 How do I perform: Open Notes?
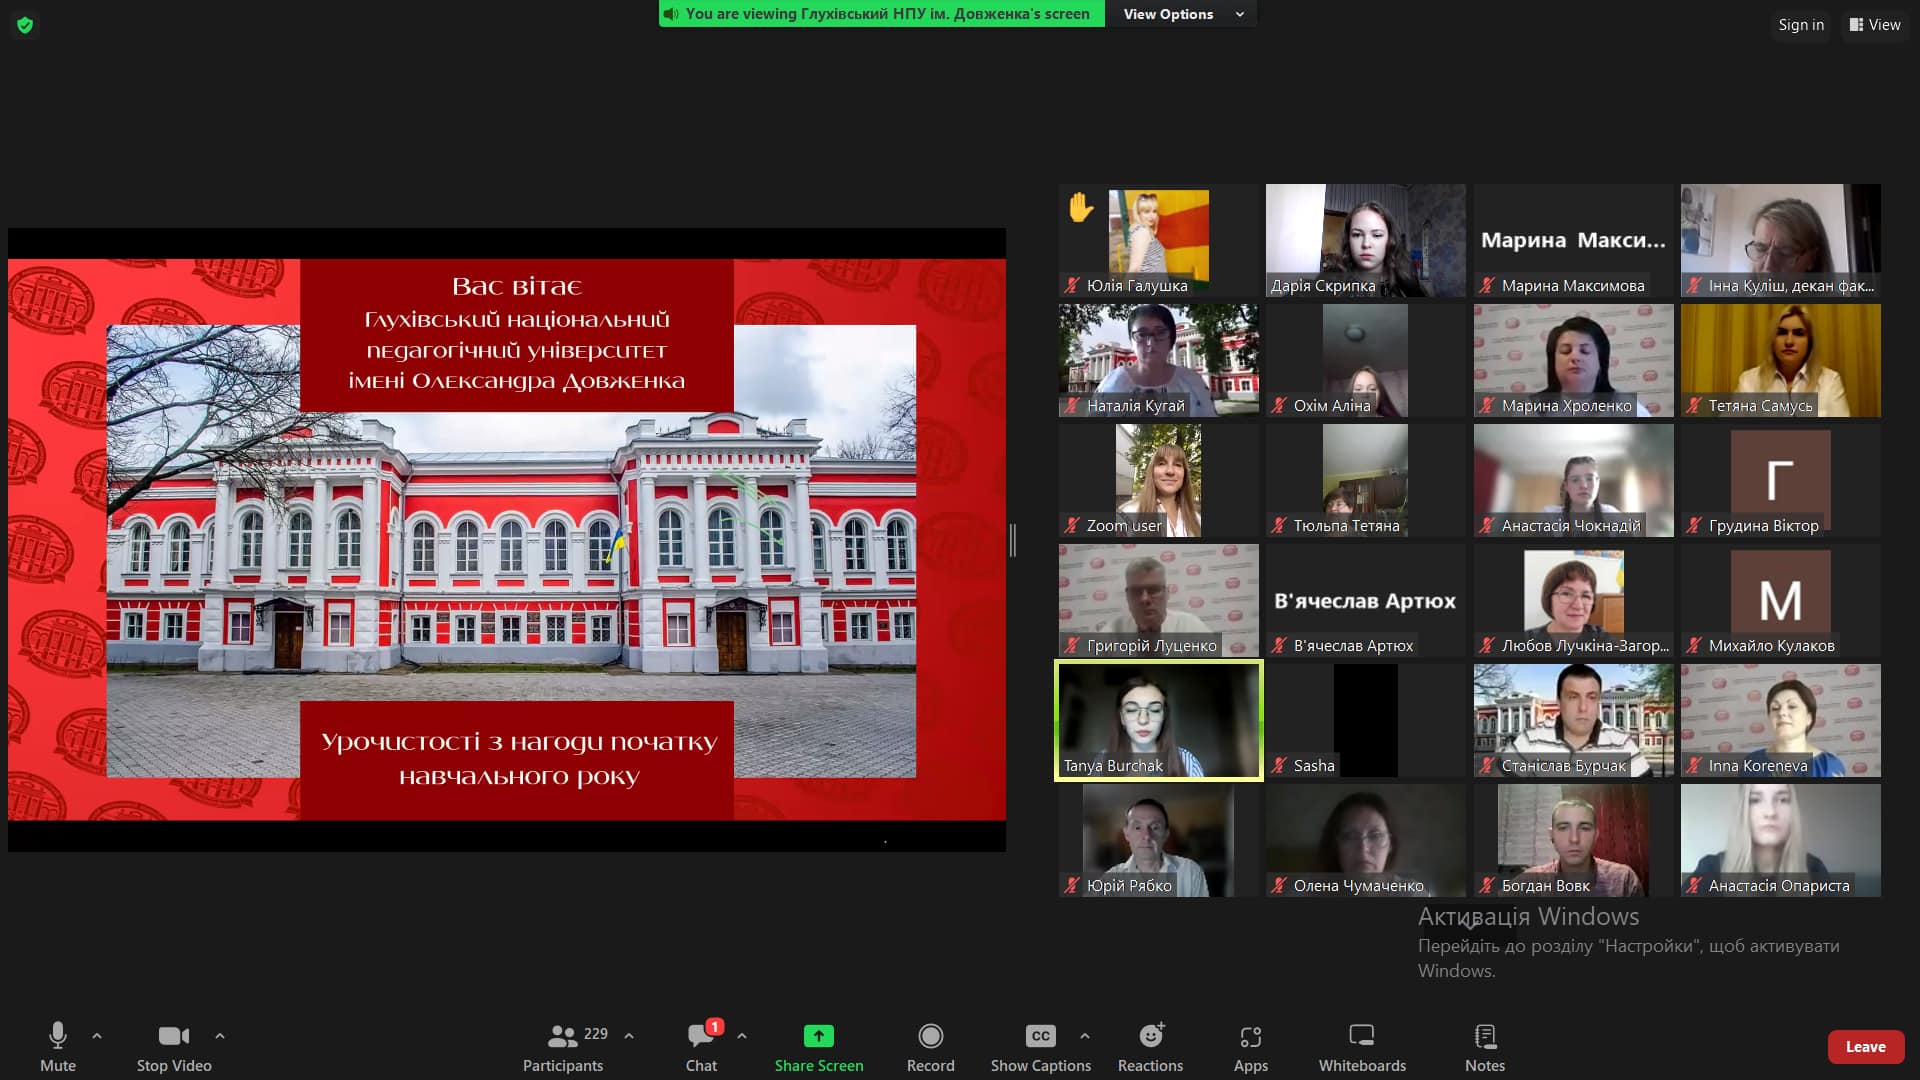(x=1485, y=1046)
